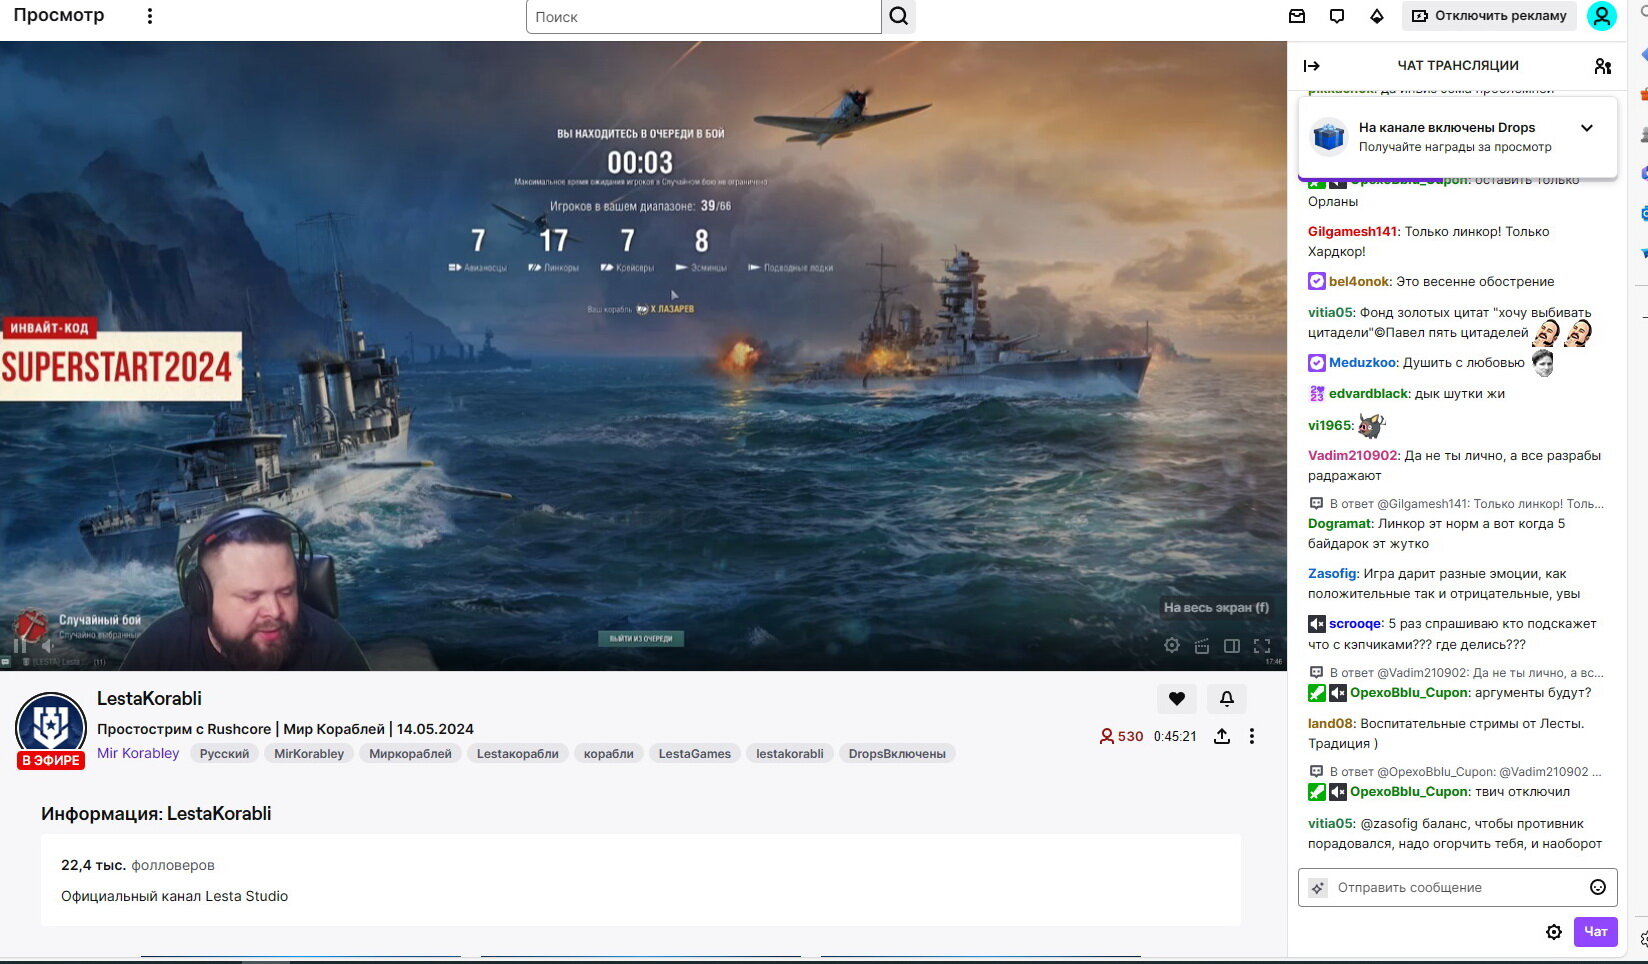Click the viewer count 530
Viewport: 1648px width, 964px height.
1121,736
